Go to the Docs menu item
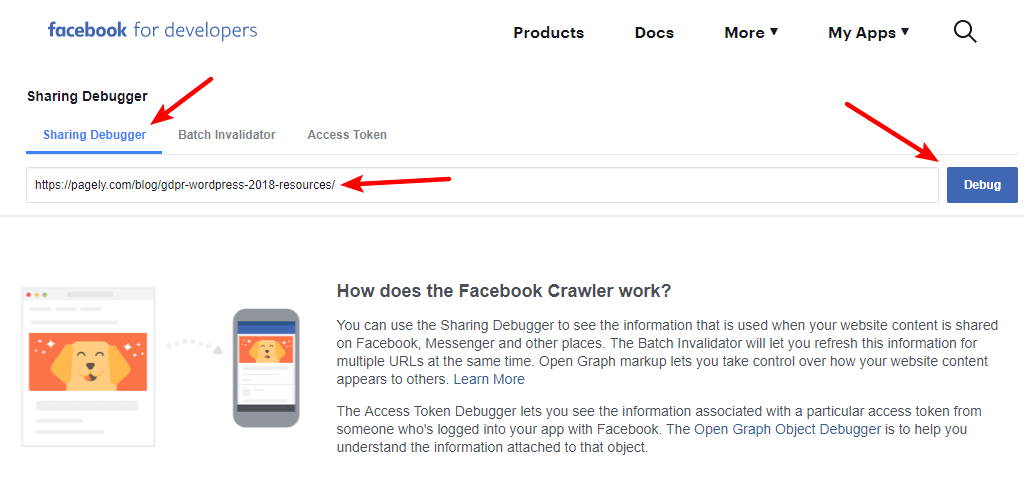1025x501 pixels. tap(654, 32)
